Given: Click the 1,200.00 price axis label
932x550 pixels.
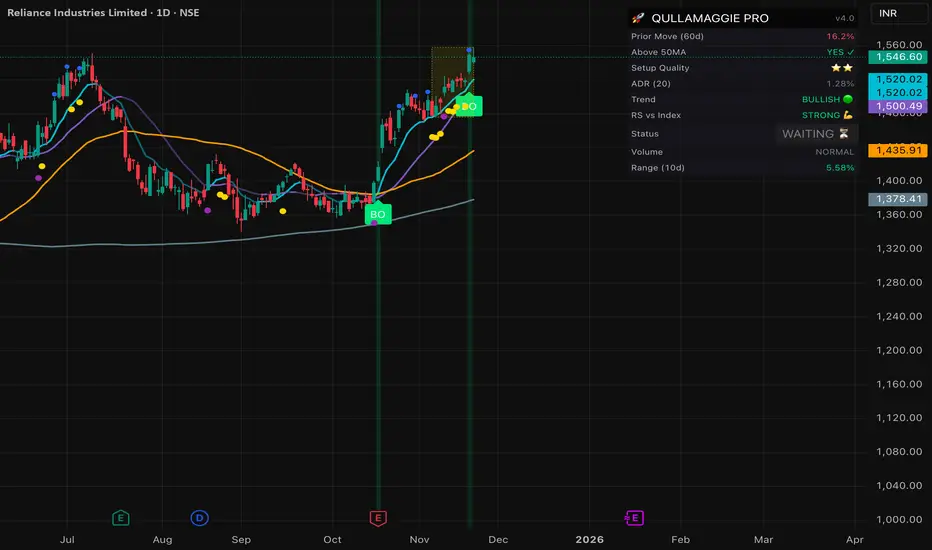Looking at the screenshot, I should [x=899, y=350].
